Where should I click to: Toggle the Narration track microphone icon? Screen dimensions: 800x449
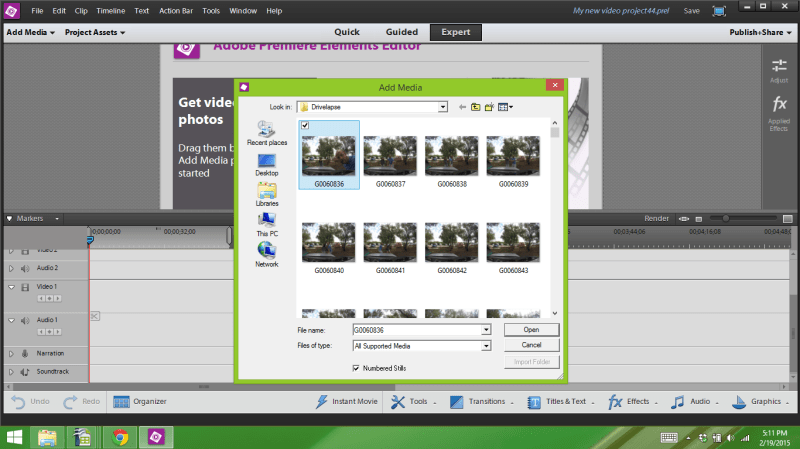pyautogui.click(x=25, y=354)
